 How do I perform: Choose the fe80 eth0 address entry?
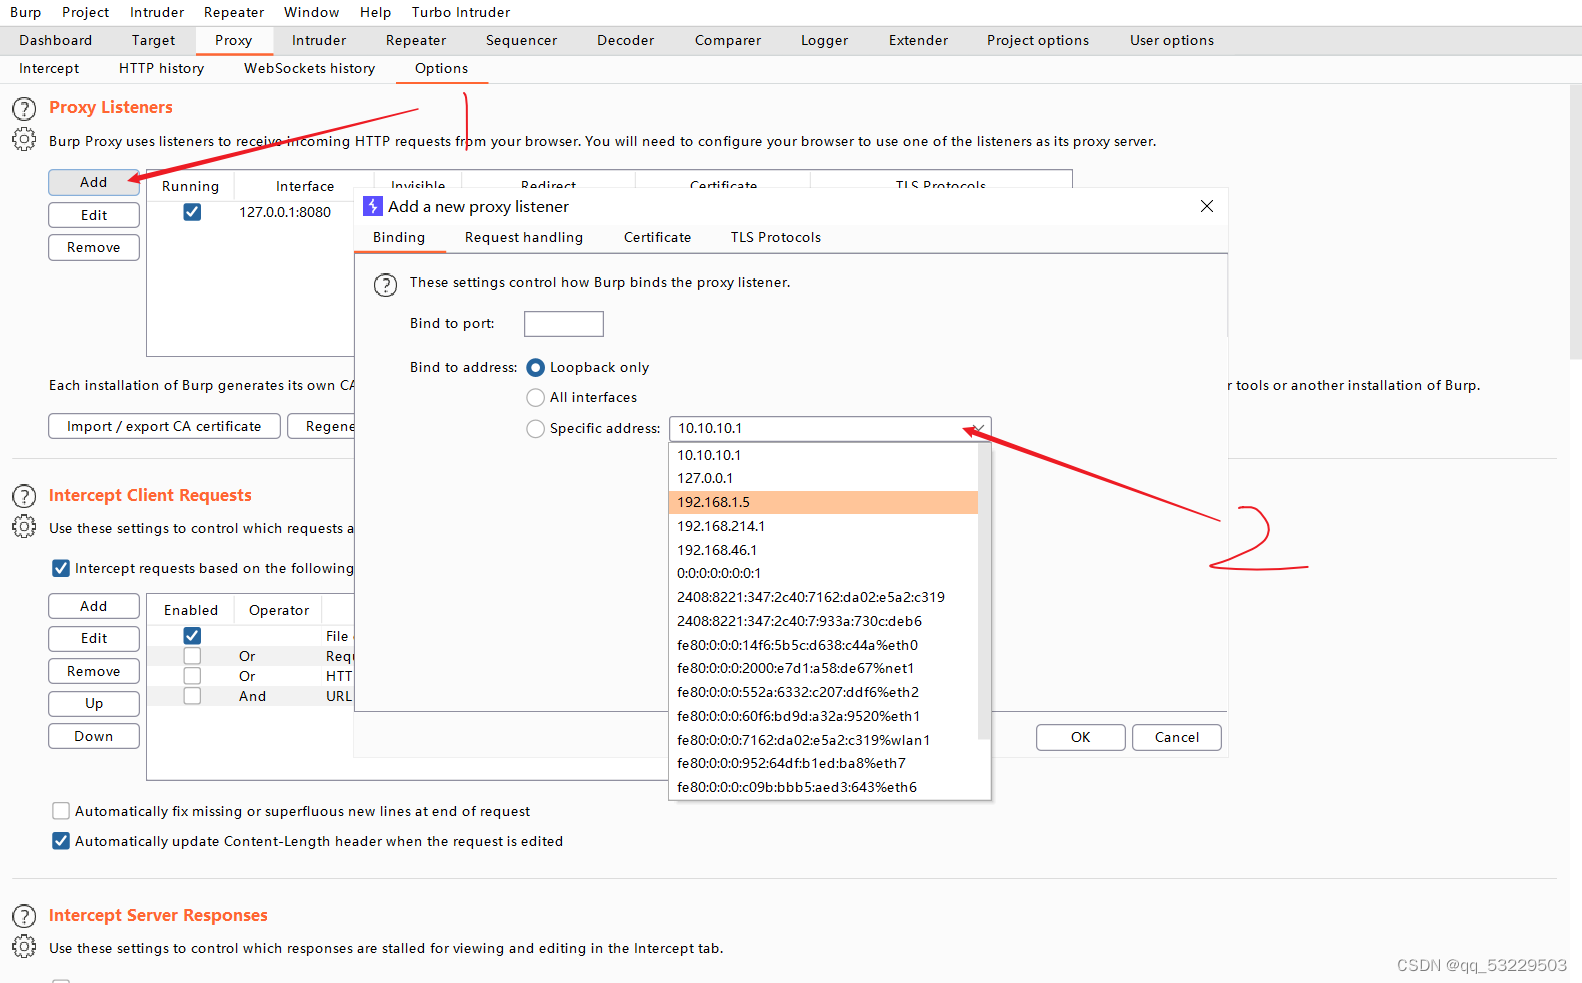point(823,645)
